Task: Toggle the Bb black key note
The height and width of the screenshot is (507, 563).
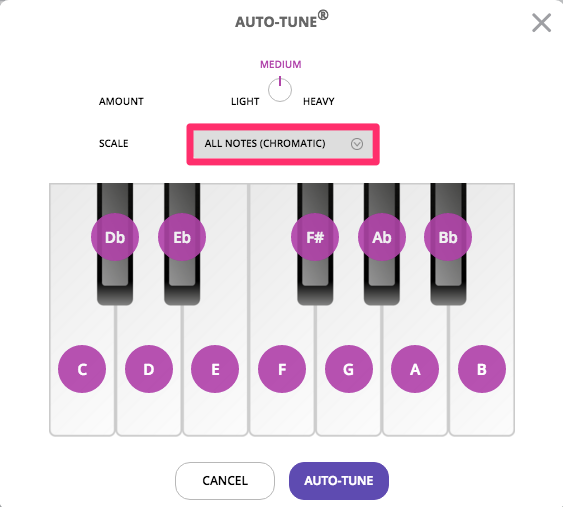Action: point(448,237)
